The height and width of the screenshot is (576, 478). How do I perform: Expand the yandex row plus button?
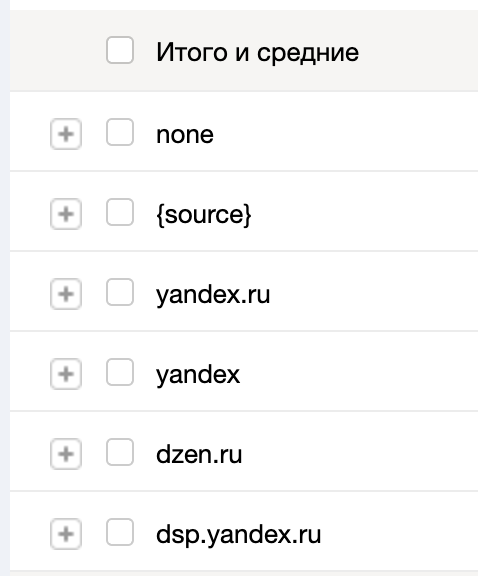pos(66,374)
